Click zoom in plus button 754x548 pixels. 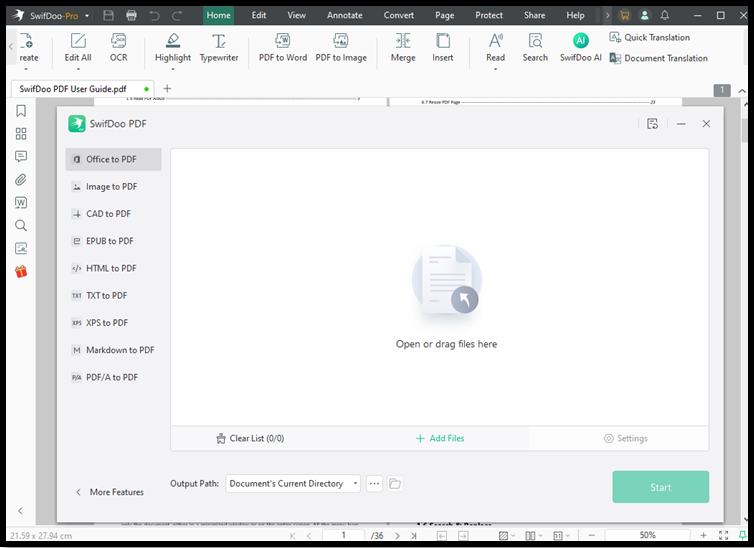703,535
